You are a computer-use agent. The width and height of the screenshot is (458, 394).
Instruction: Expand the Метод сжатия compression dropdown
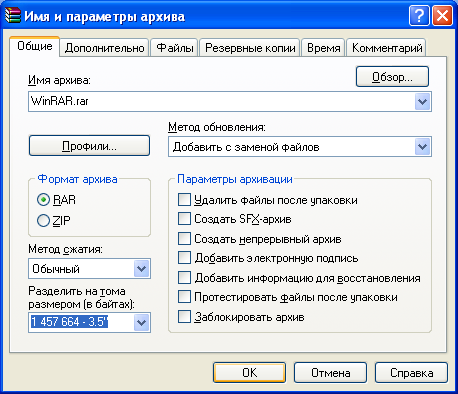coord(142,268)
